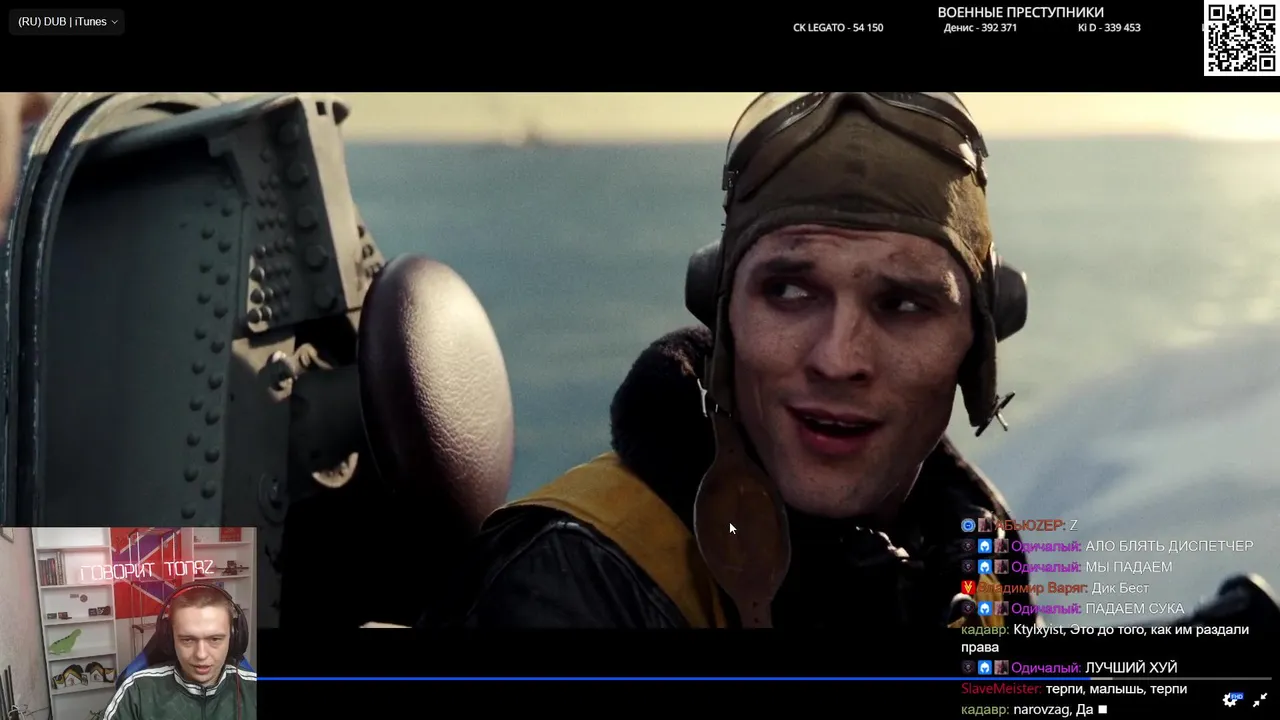Click the blue badge beside АБЬЮZЕР
This screenshot has width=1280, height=720.
[x=968, y=526]
